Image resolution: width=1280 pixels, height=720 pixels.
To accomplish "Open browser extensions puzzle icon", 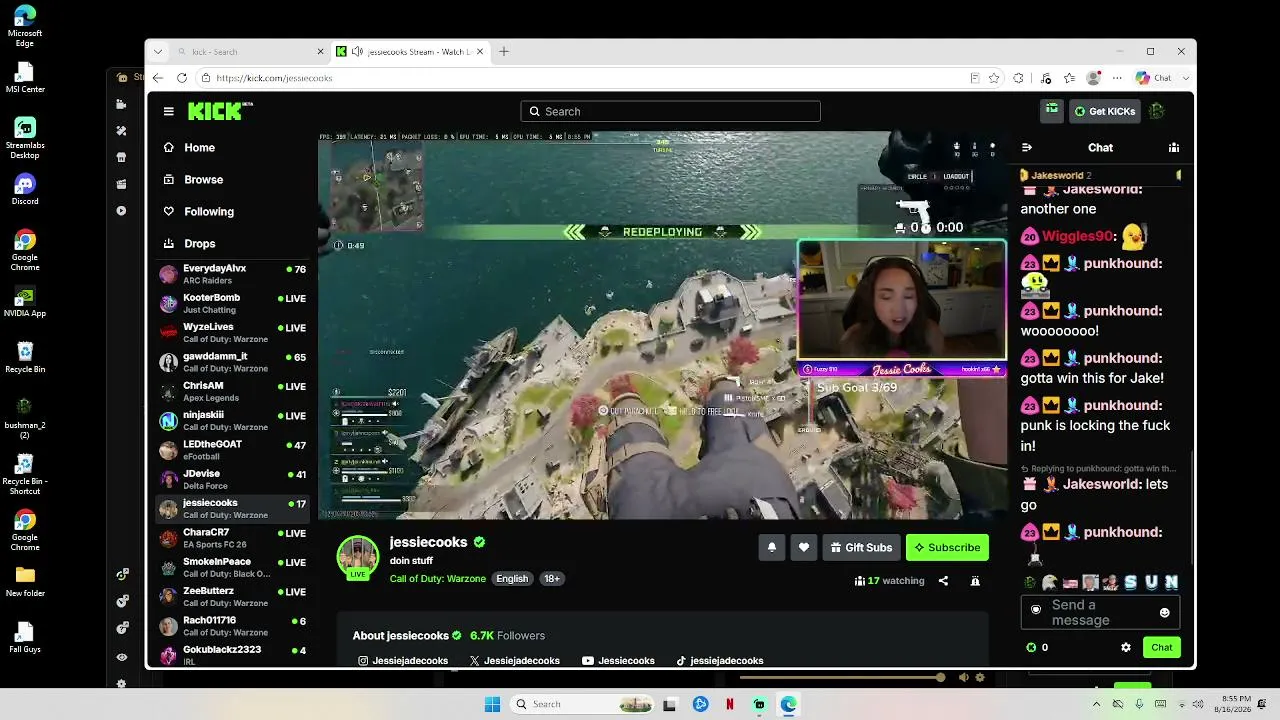I will point(1019,78).
